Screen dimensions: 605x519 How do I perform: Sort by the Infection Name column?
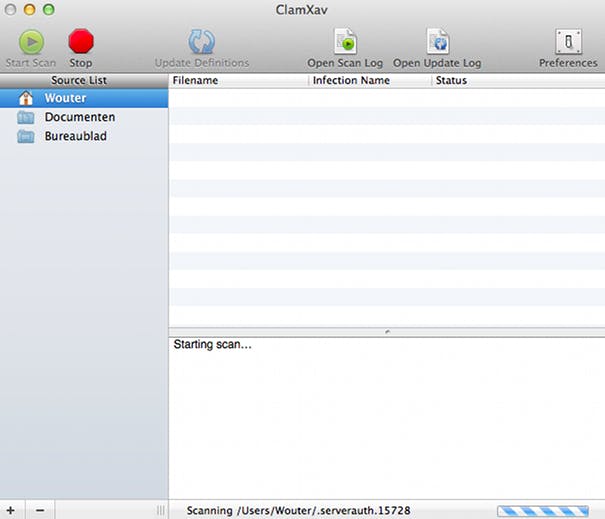(370, 80)
